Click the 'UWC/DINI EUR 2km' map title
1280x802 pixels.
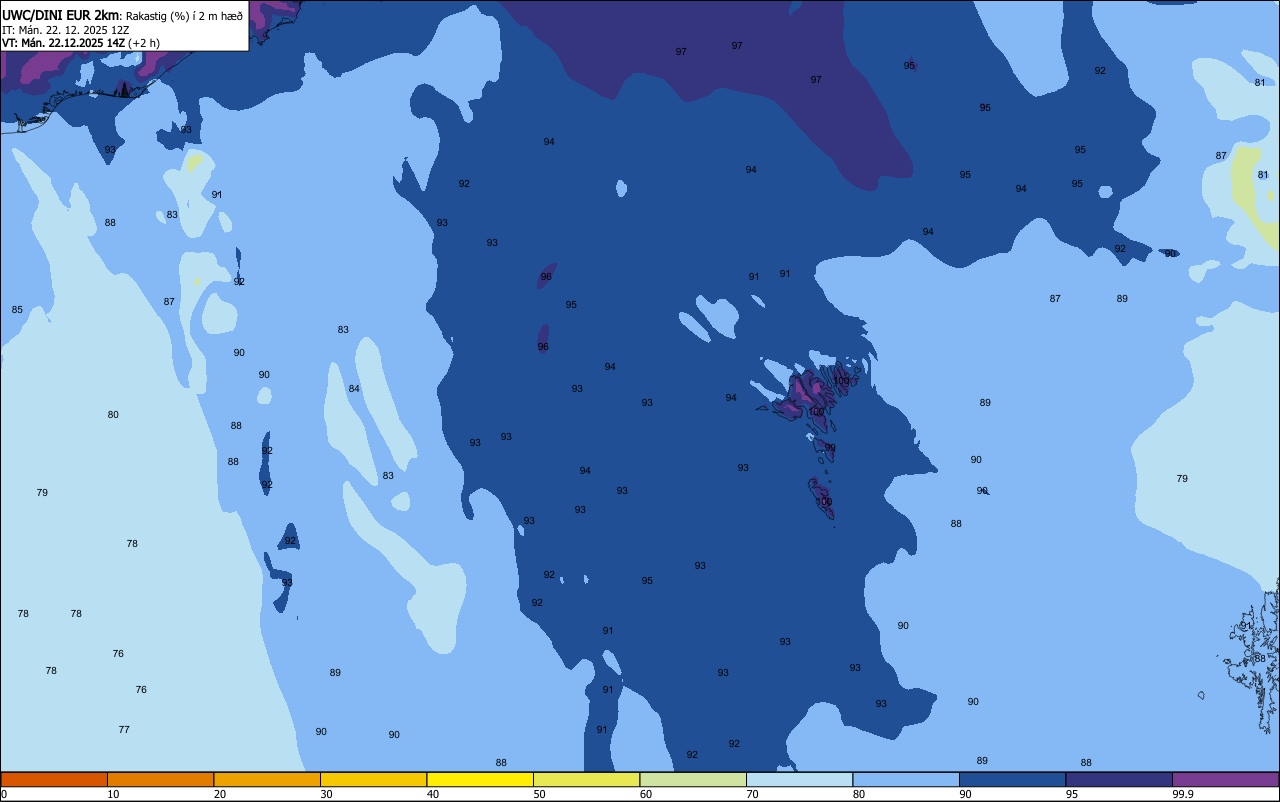[x=61, y=14]
